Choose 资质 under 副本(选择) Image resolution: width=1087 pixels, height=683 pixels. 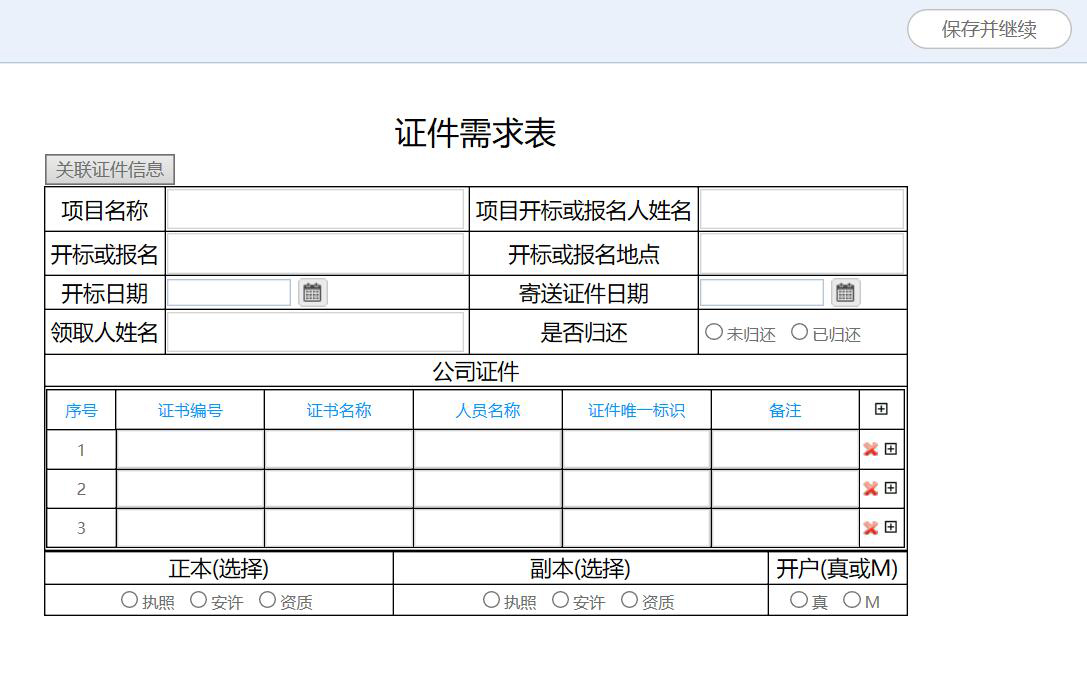click(629, 600)
